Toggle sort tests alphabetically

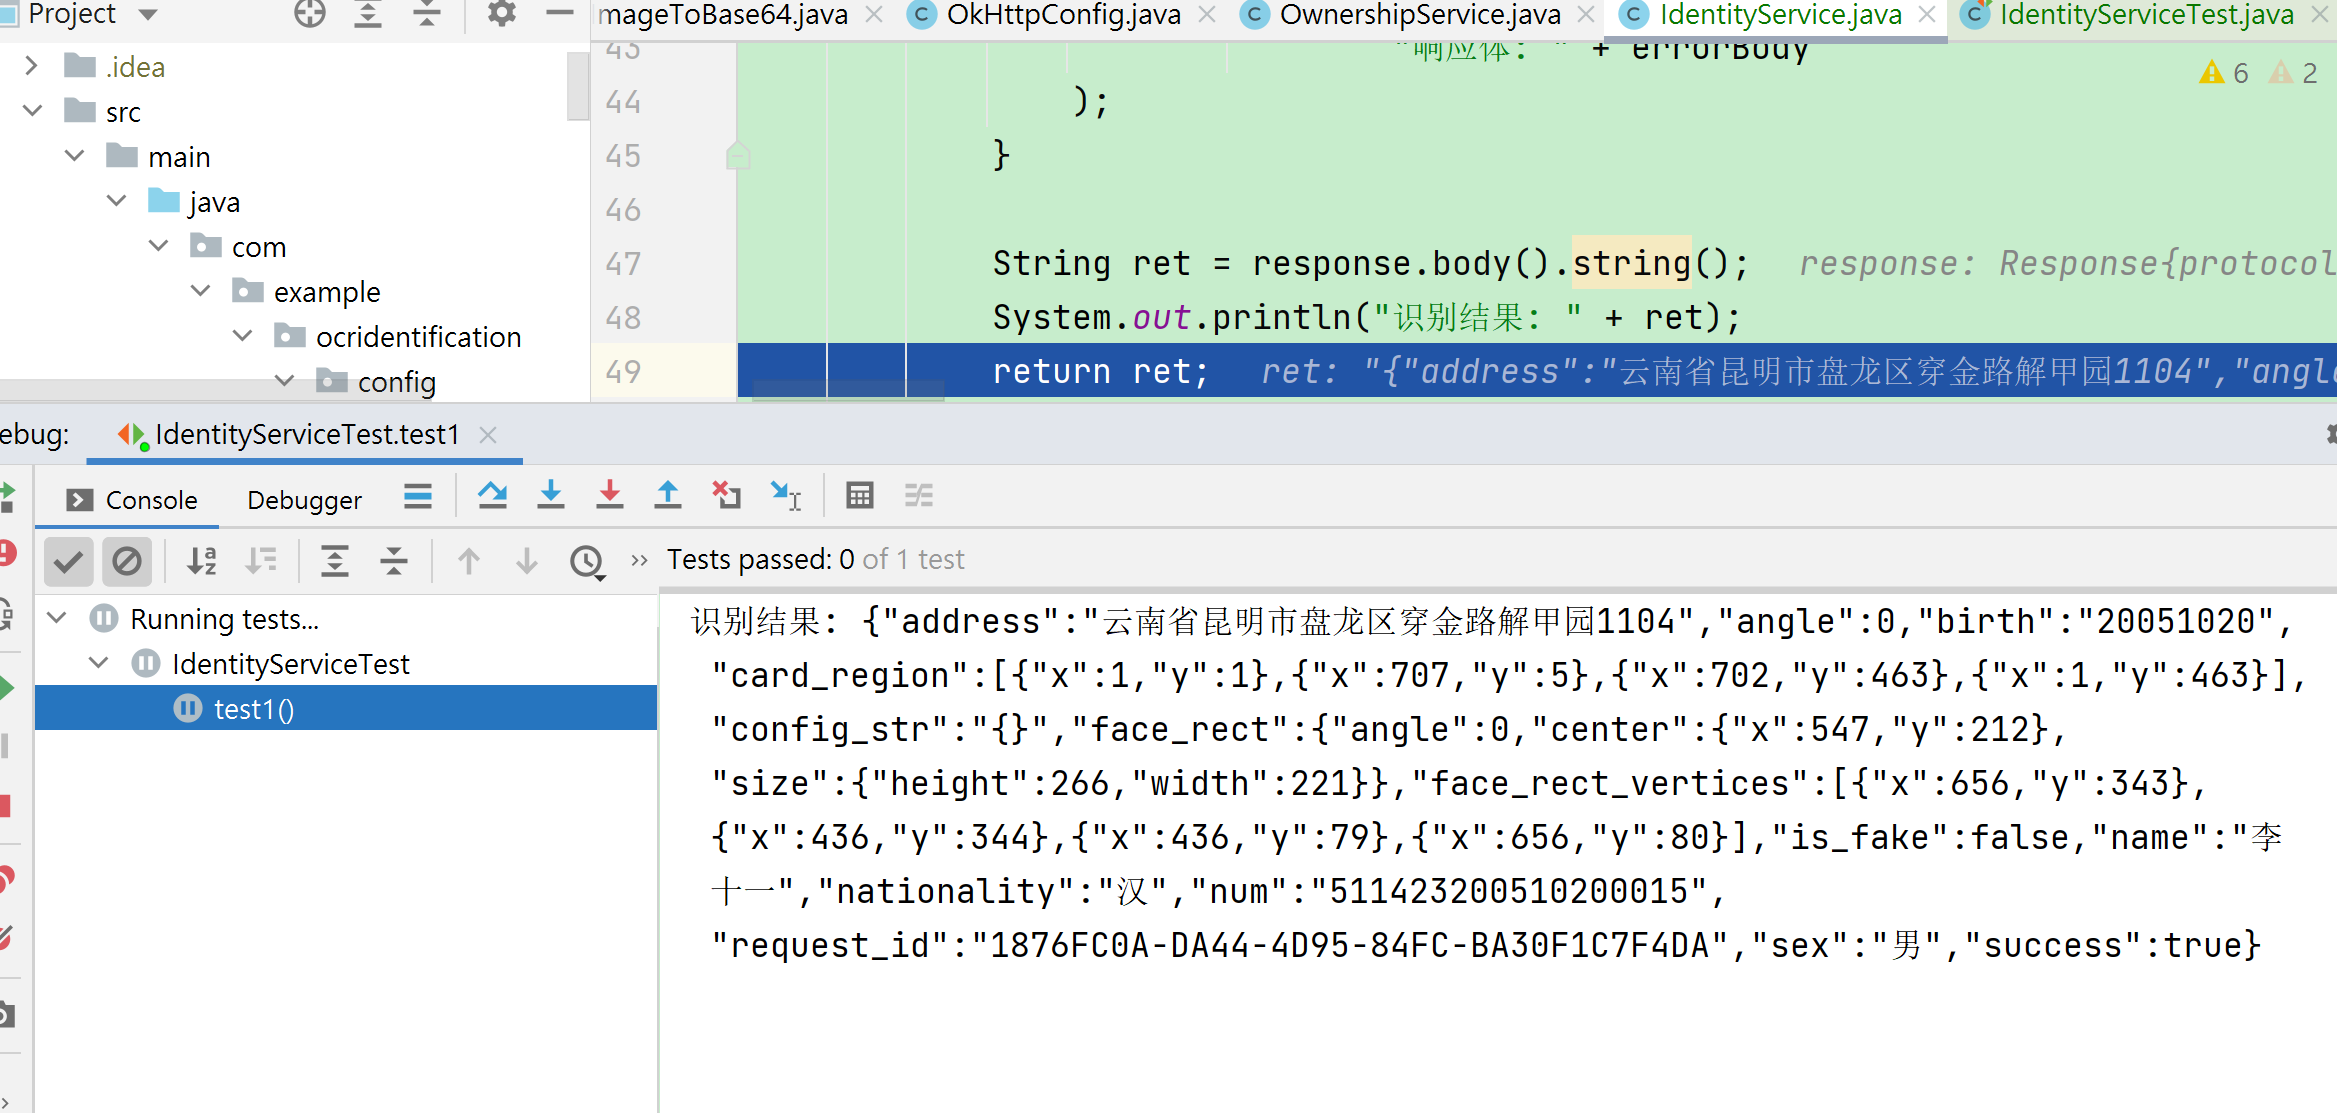(202, 561)
